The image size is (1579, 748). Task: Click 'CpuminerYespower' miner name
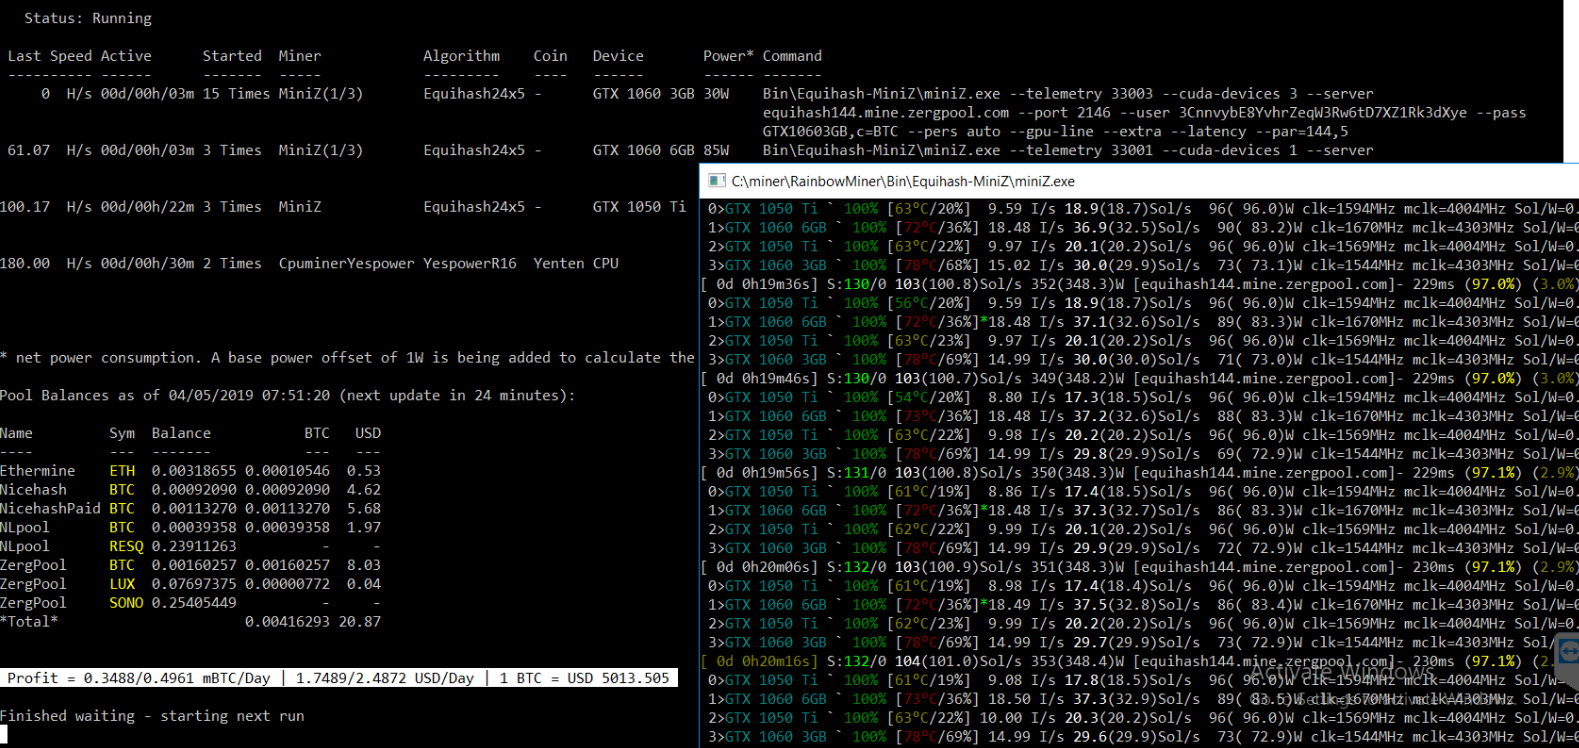346,263
